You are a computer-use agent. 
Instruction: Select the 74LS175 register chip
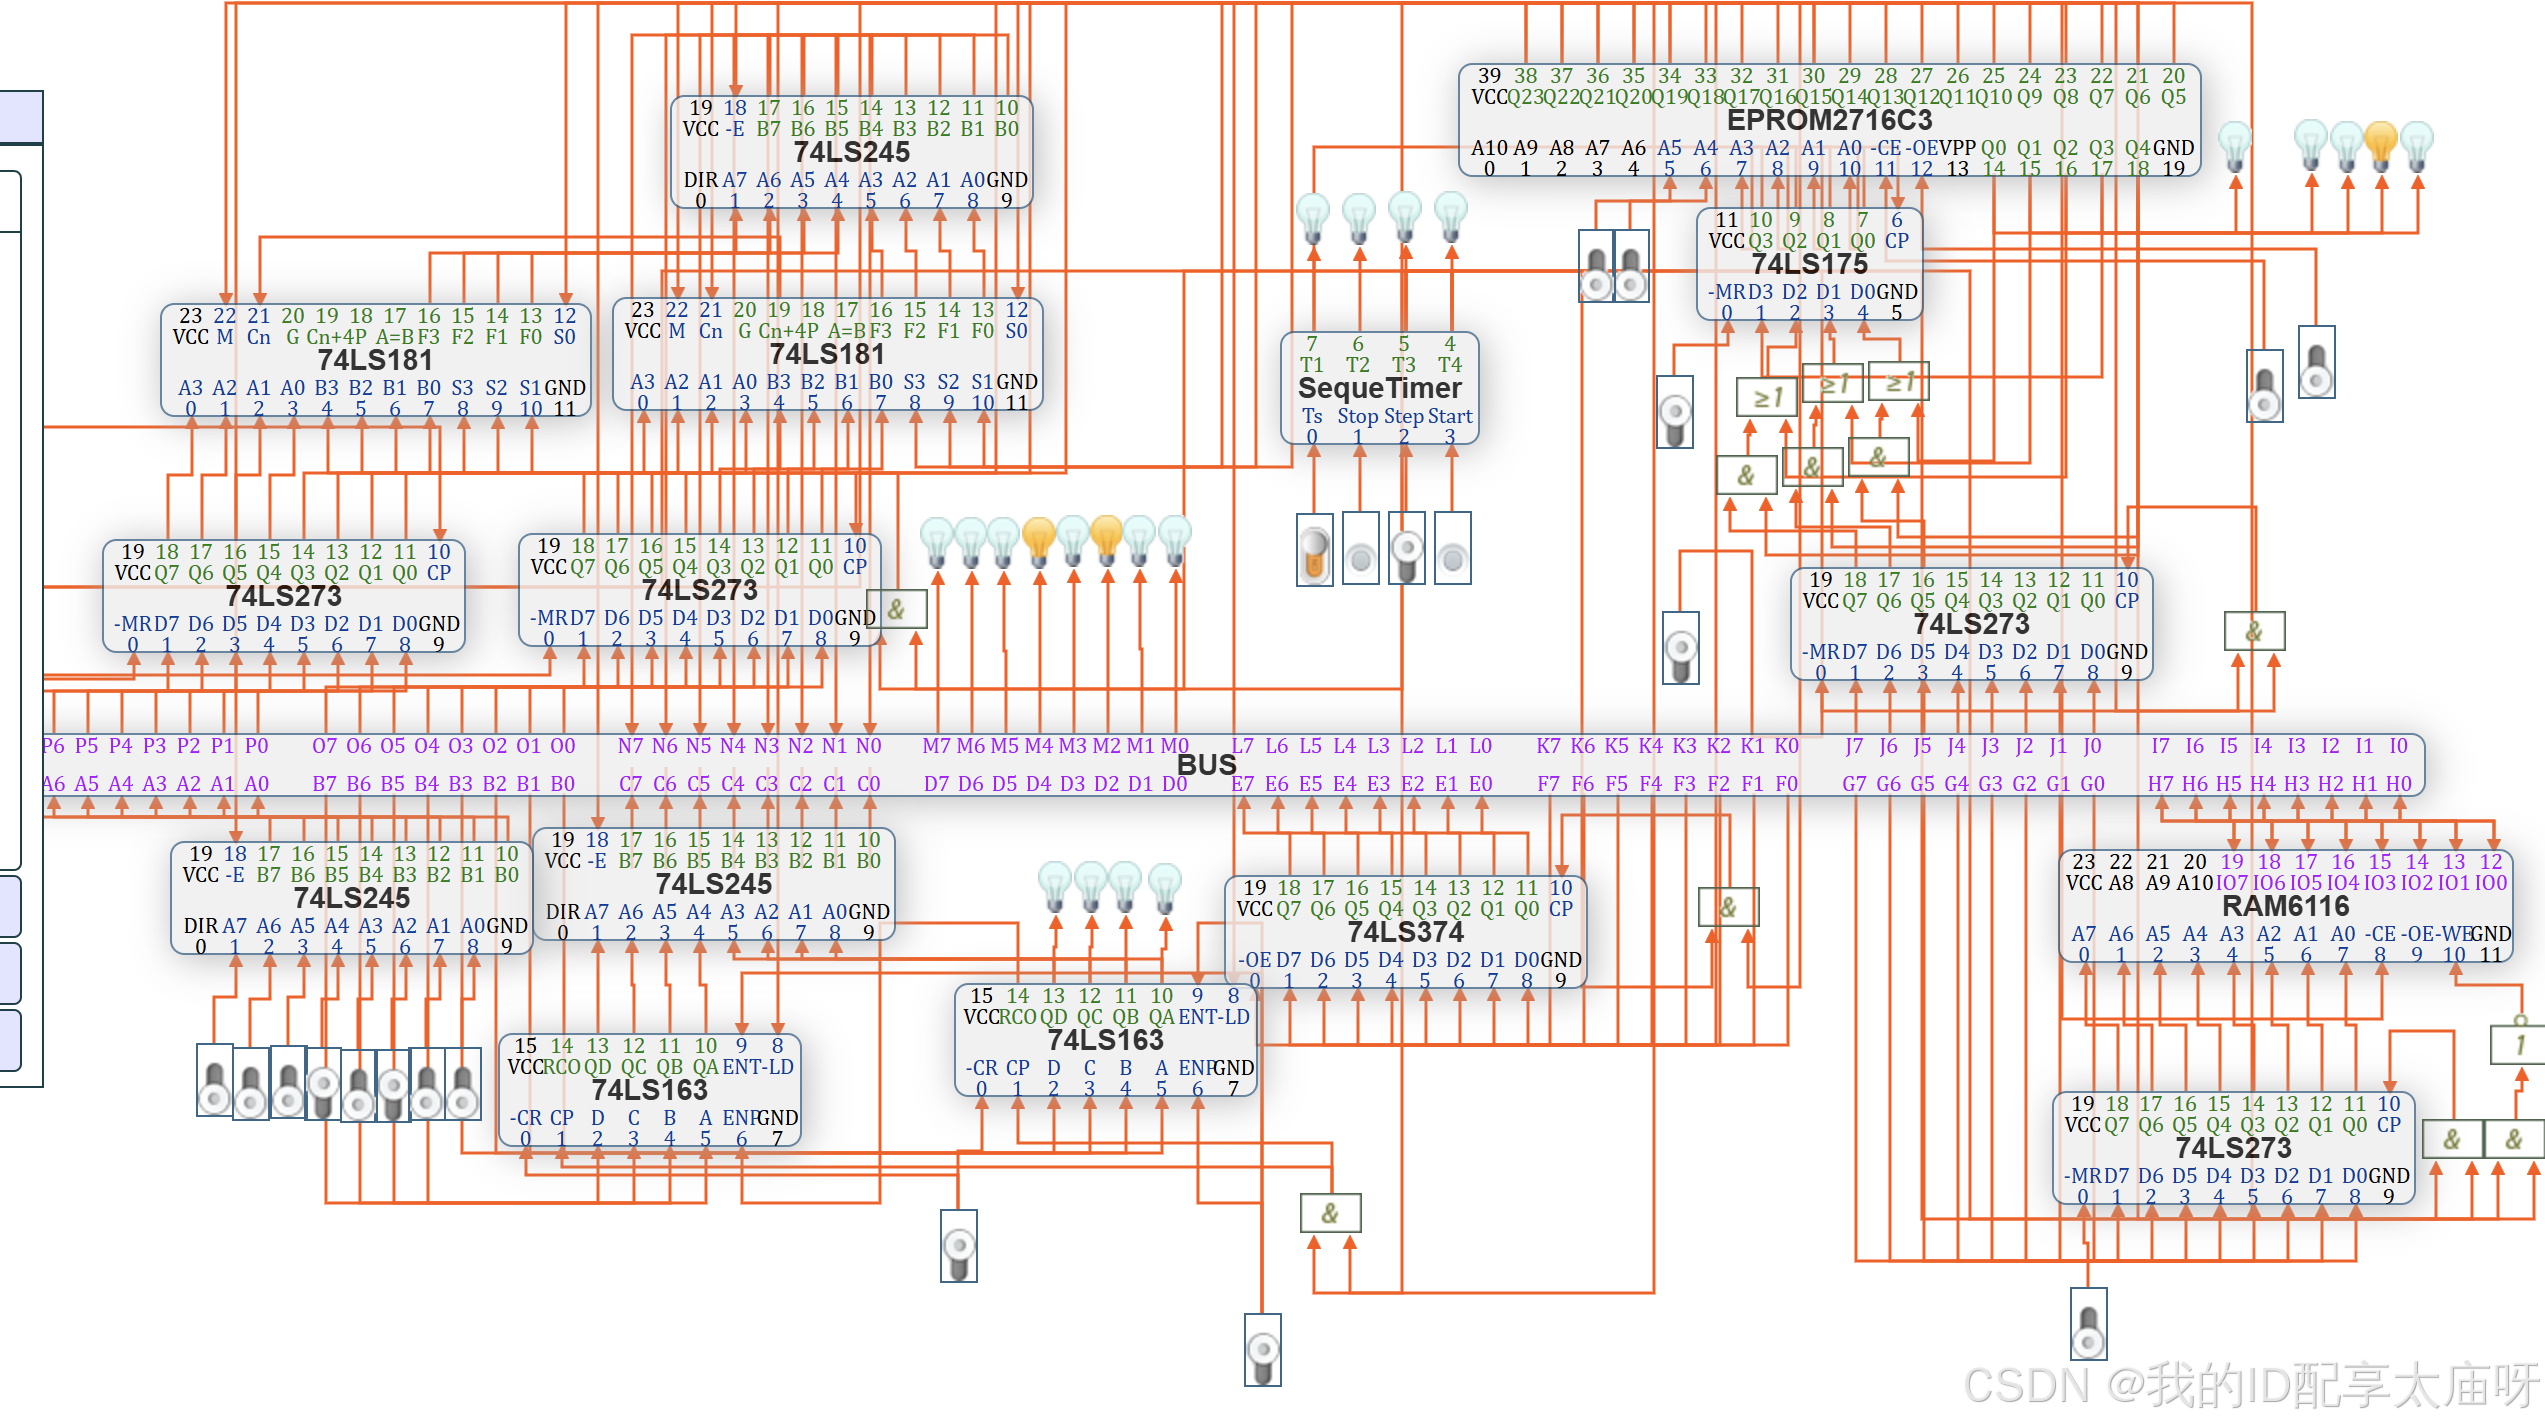(1809, 264)
